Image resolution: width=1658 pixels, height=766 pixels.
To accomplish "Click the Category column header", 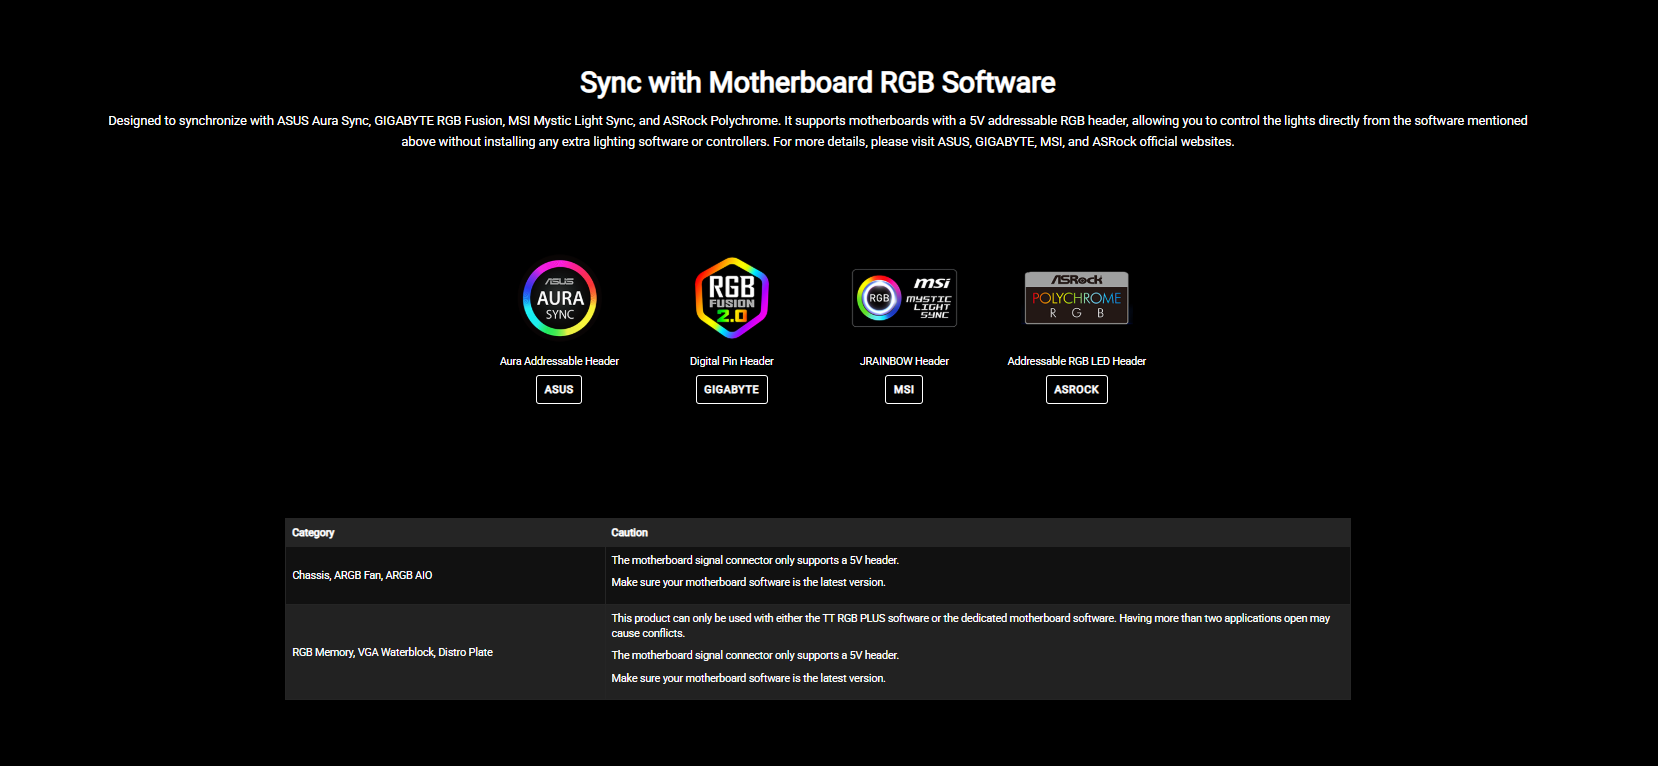I will 313,533.
